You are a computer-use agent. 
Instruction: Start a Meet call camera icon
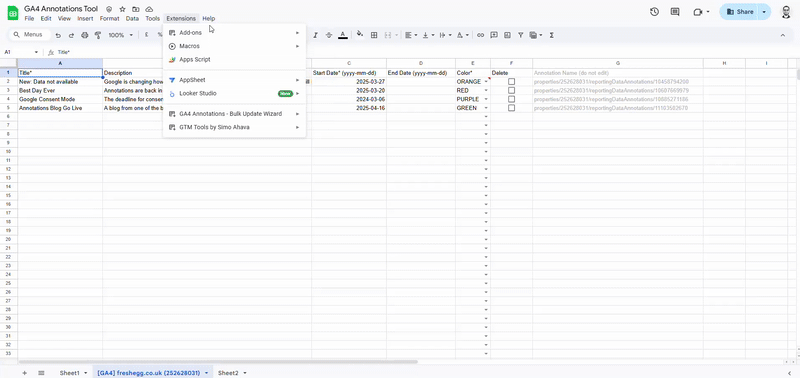pyautogui.click(x=698, y=12)
